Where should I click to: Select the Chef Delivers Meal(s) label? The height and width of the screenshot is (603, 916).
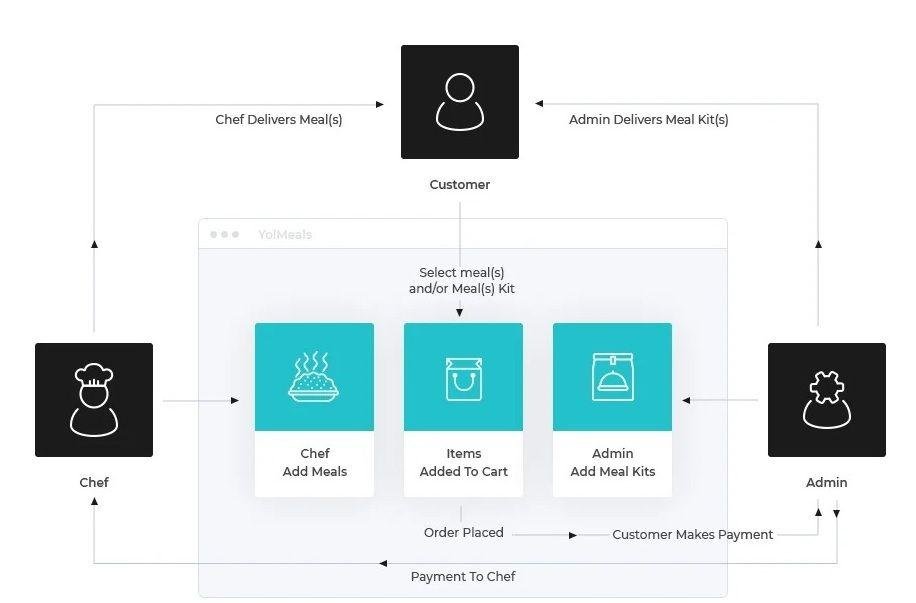pyautogui.click(x=279, y=119)
